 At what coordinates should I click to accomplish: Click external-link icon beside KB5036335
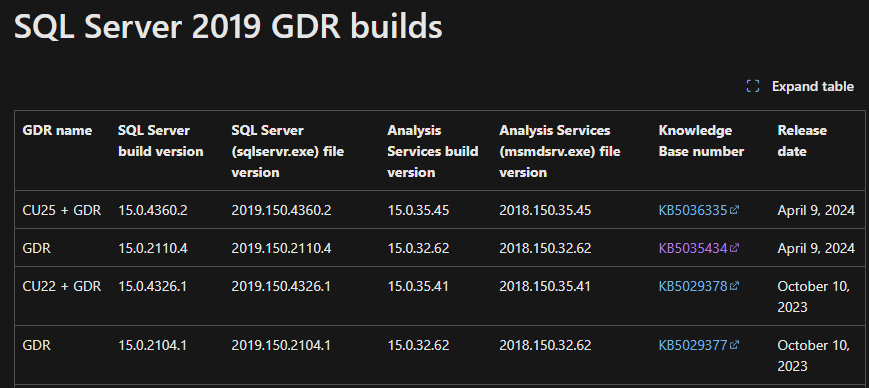point(734,210)
